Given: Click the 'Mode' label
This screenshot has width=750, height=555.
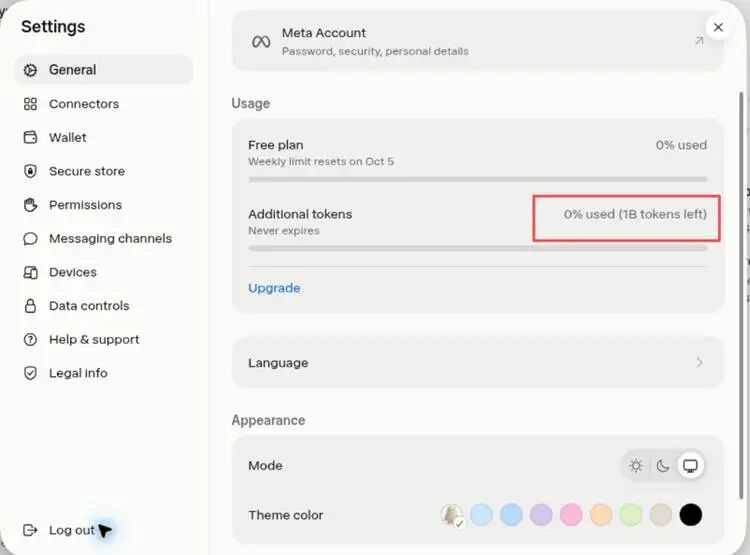Looking at the screenshot, I should pyautogui.click(x=265, y=466).
